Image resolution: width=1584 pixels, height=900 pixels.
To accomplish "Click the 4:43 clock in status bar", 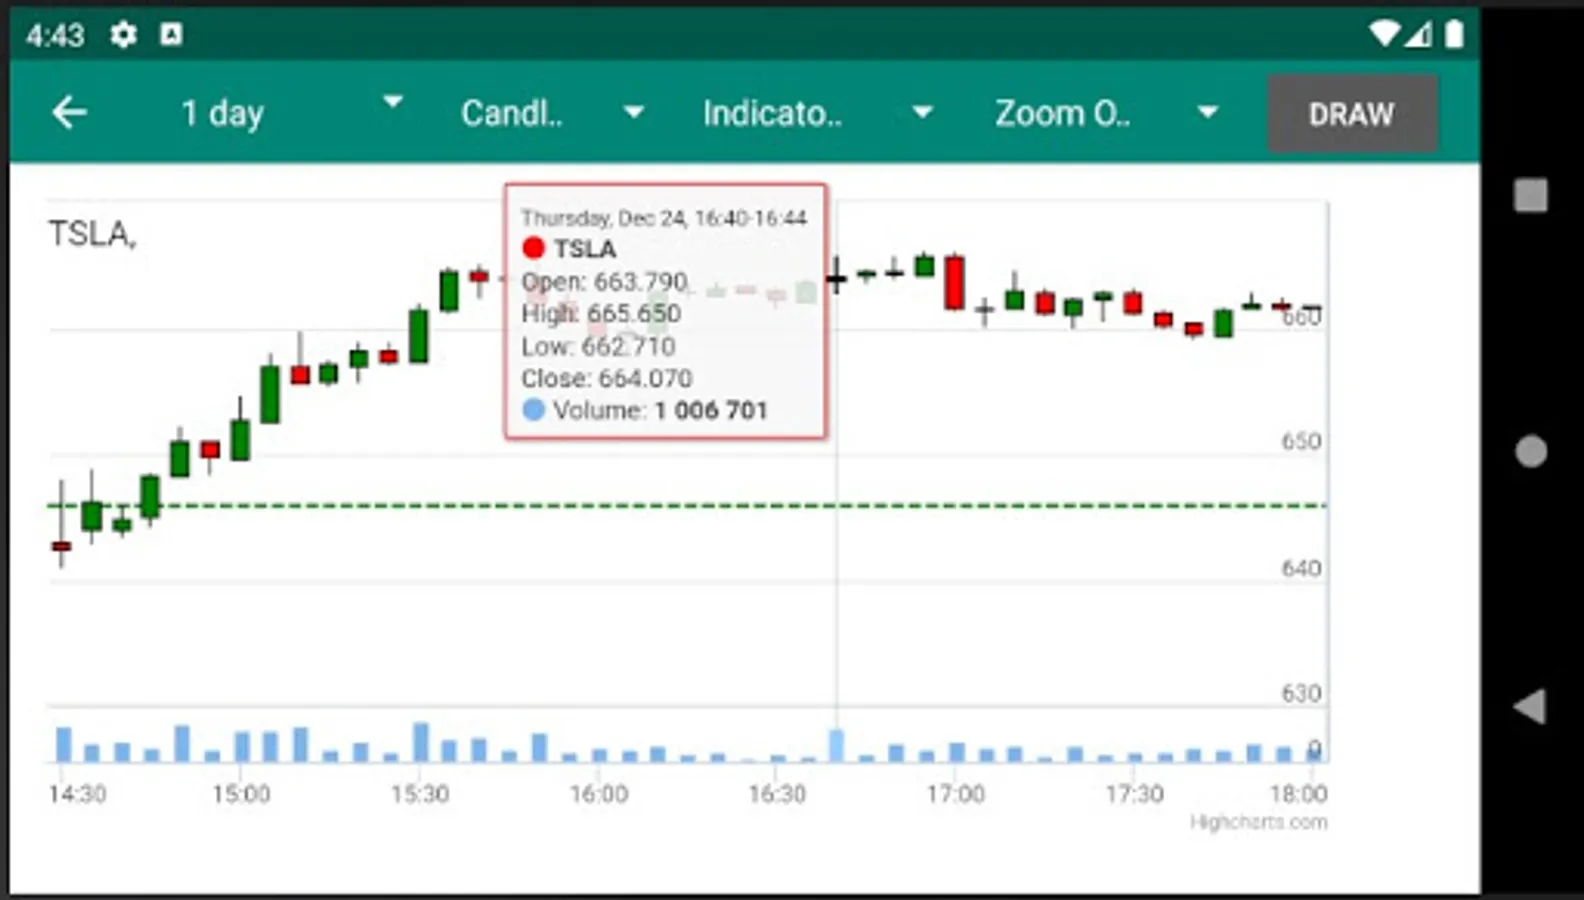I will point(55,36).
